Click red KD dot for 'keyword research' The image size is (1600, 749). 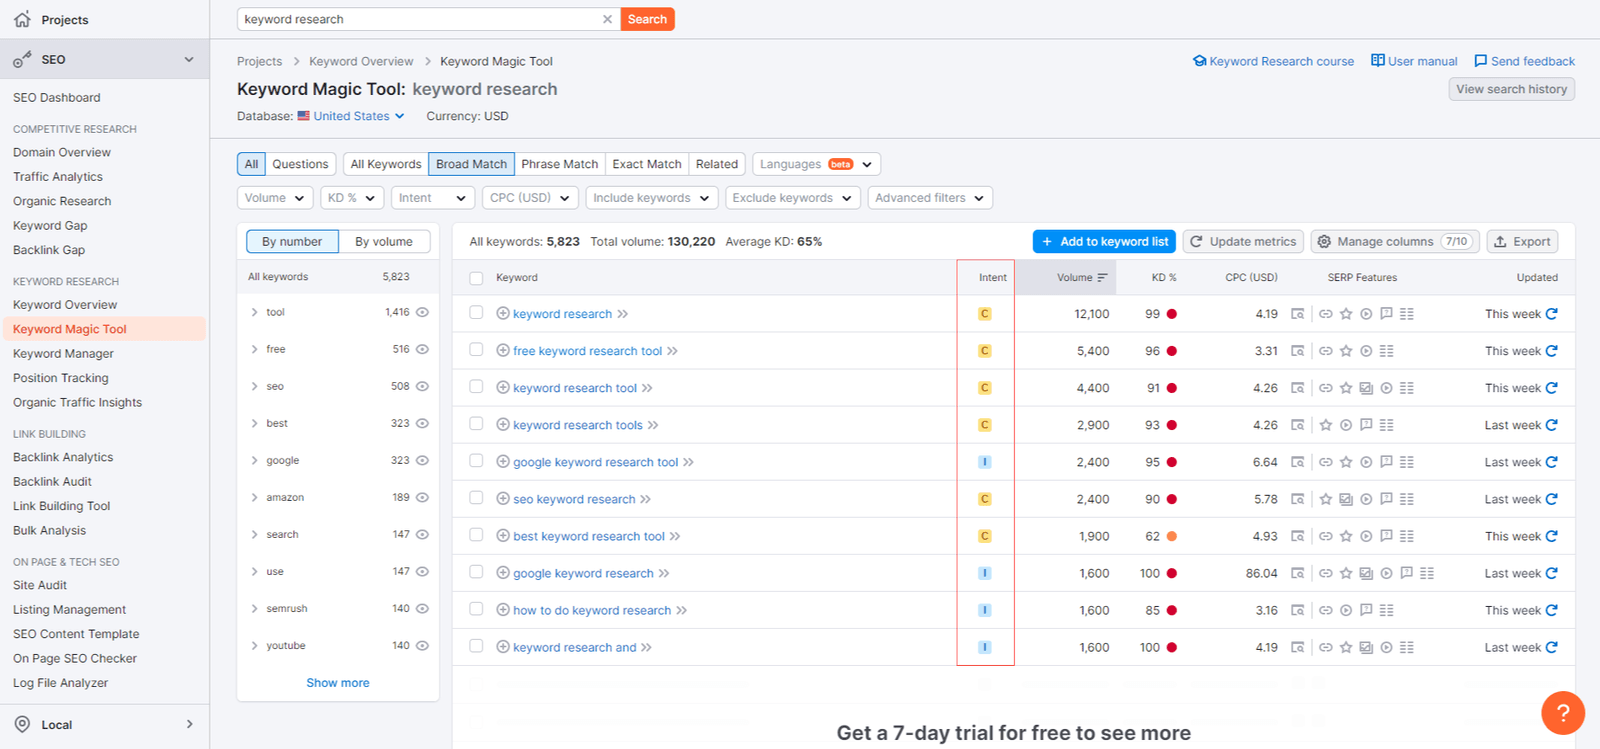click(x=1172, y=314)
